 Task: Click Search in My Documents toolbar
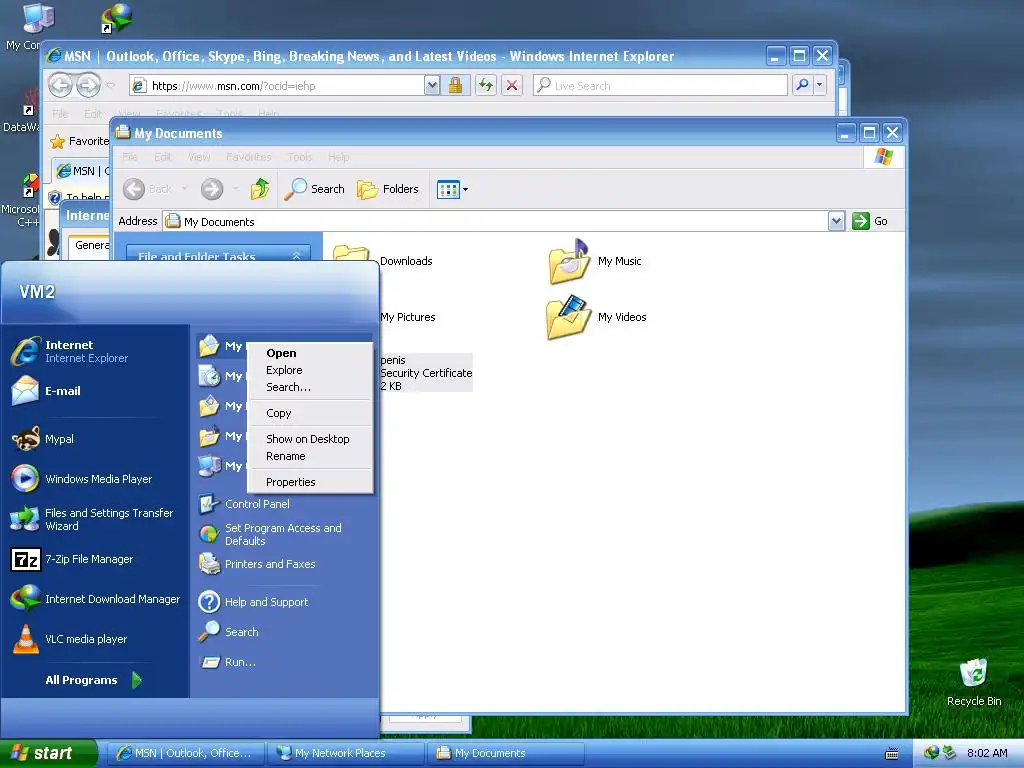(x=314, y=189)
